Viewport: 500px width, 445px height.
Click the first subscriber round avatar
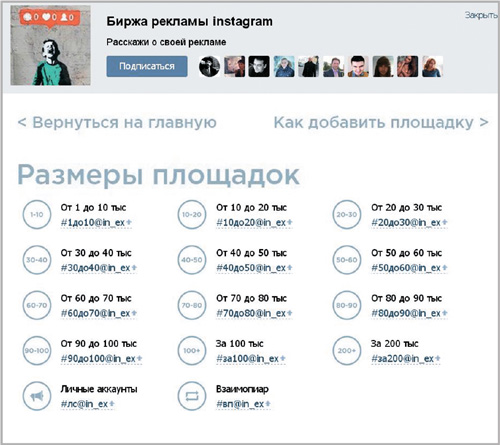pos(209,66)
